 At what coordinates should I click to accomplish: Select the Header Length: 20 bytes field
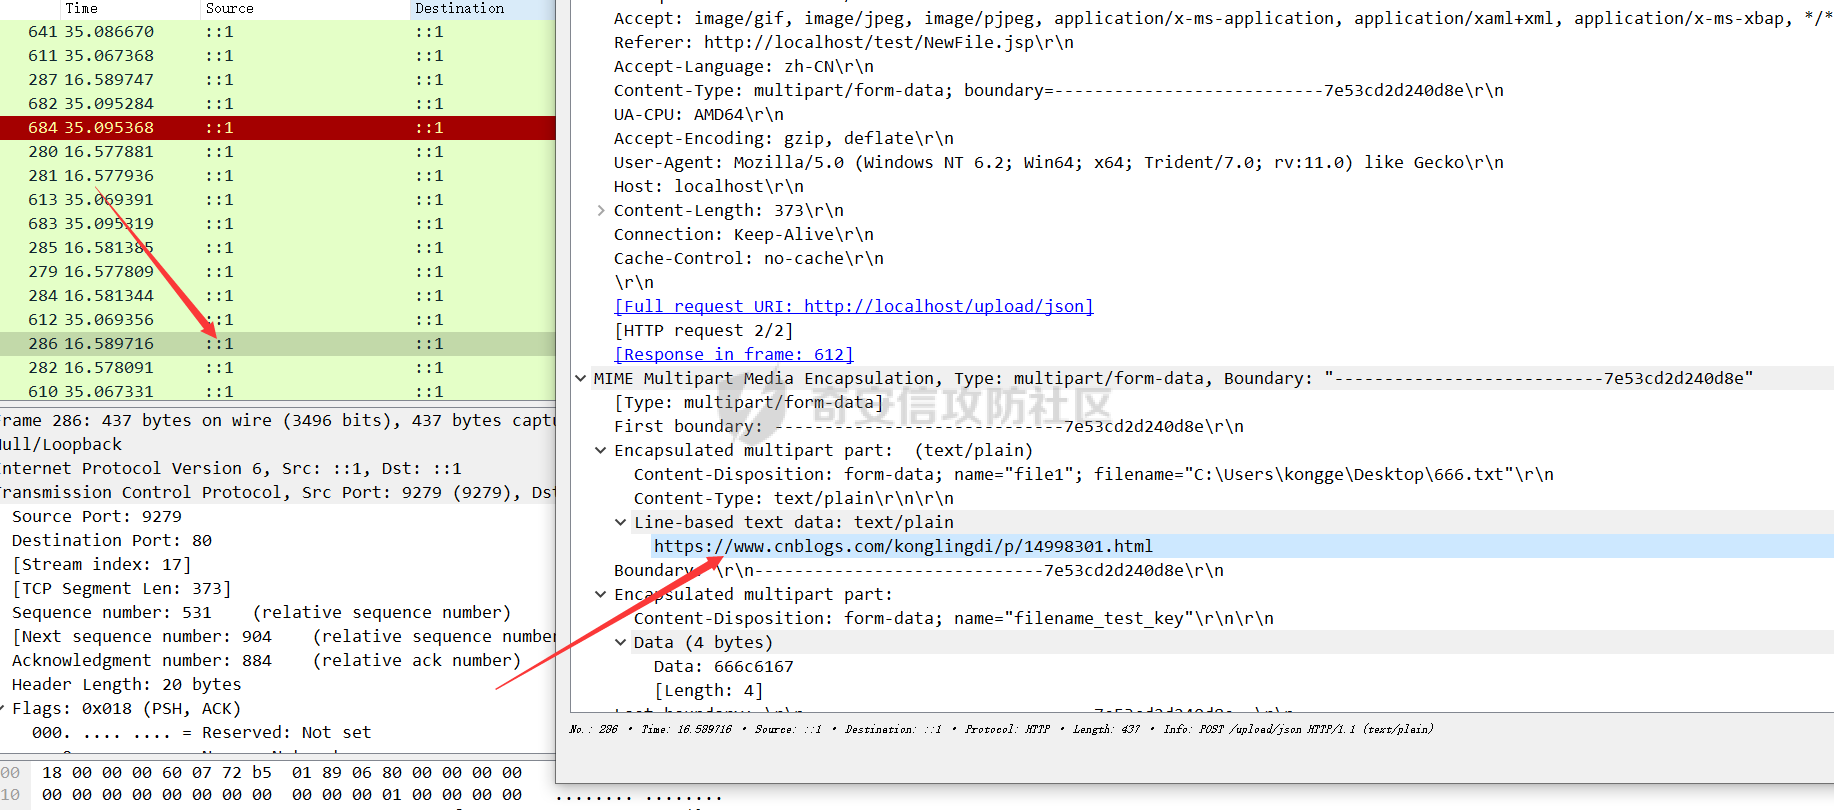(x=127, y=684)
